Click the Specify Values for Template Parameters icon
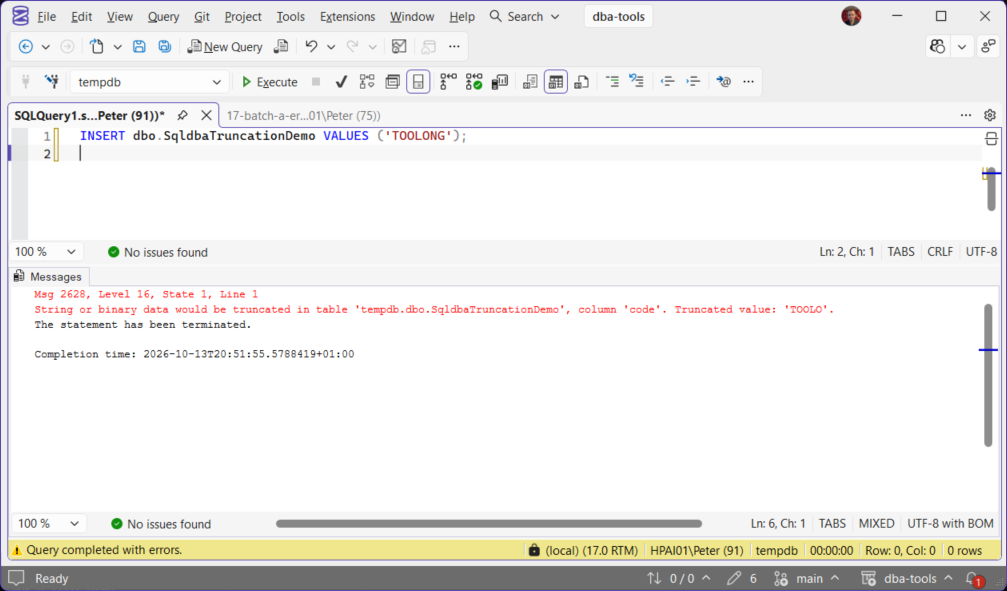Viewport: 1007px width, 591px height. coord(724,82)
